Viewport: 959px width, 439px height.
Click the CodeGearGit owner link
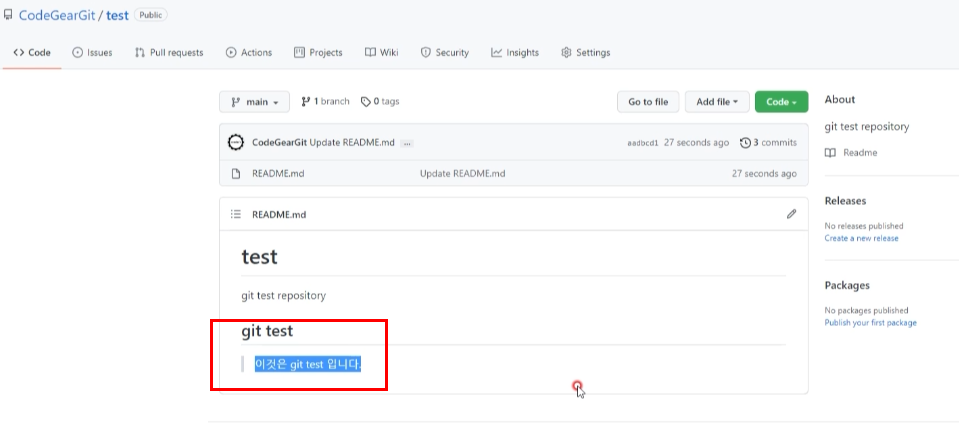(x=57, y=15)
